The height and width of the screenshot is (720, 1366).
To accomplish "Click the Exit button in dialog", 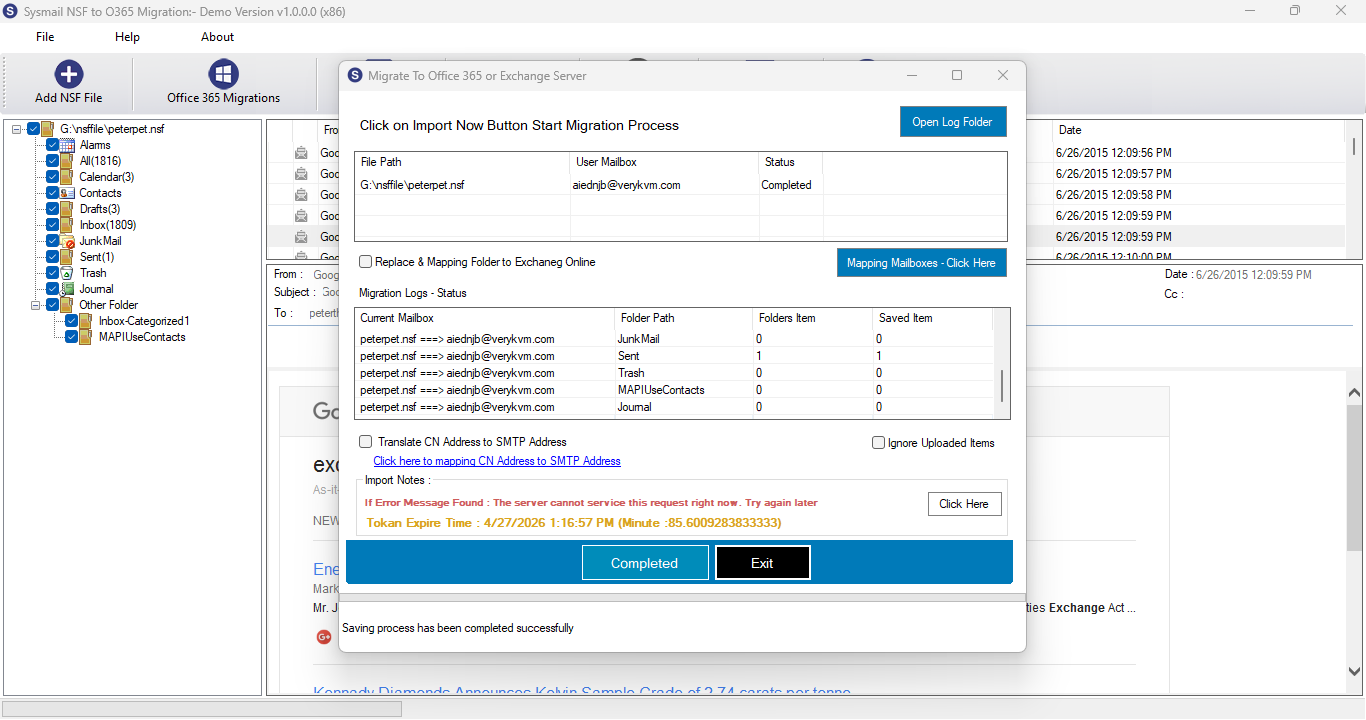I will [x=763, y=563].
